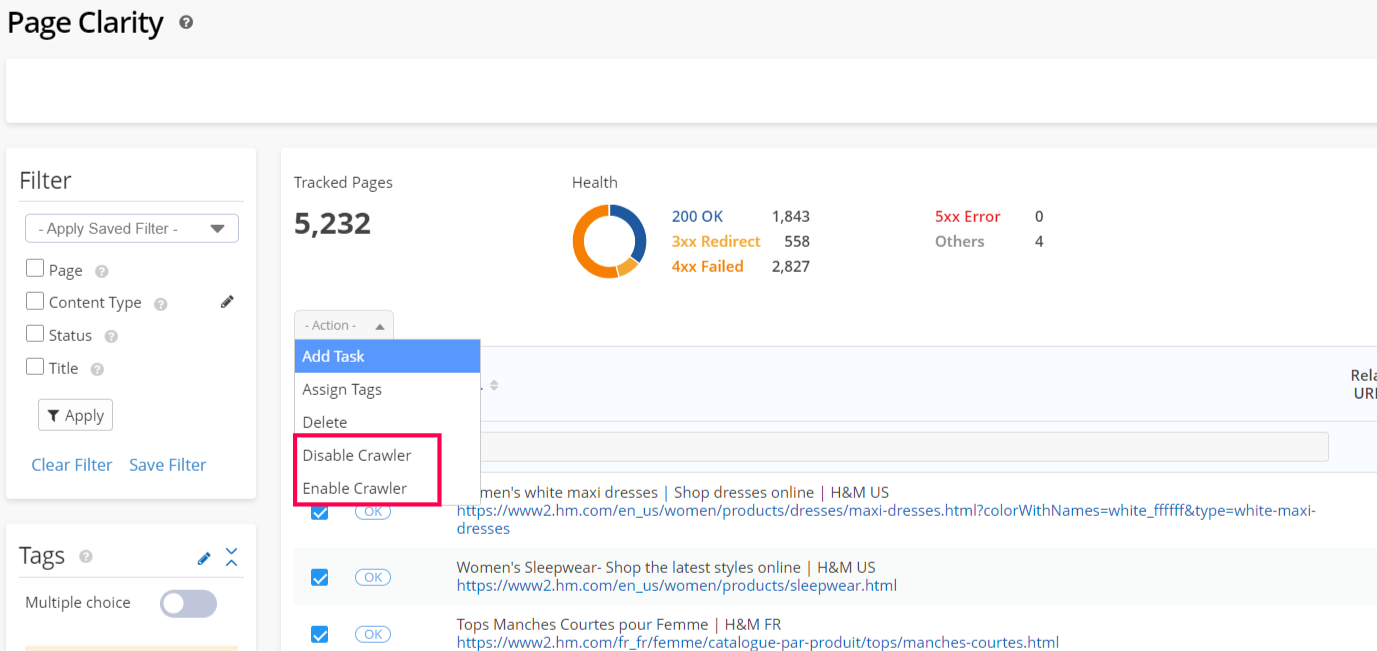Click the help icon next to Status filter
This screenshot has width=1377, height=651.
point(111,337)
